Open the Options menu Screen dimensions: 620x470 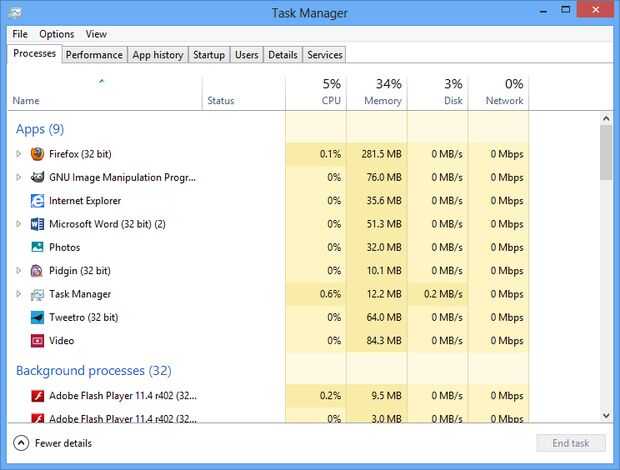57,34
